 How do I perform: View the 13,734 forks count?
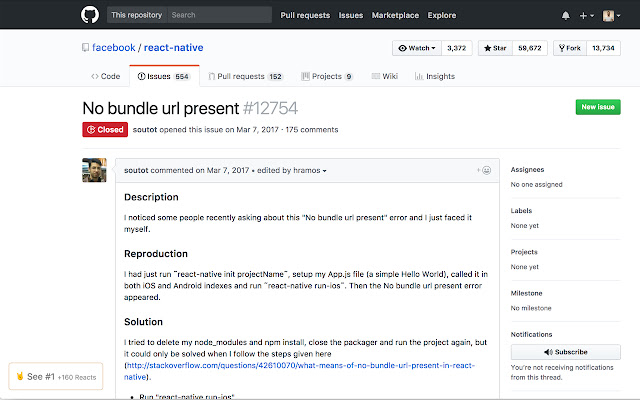coord(603,48)
